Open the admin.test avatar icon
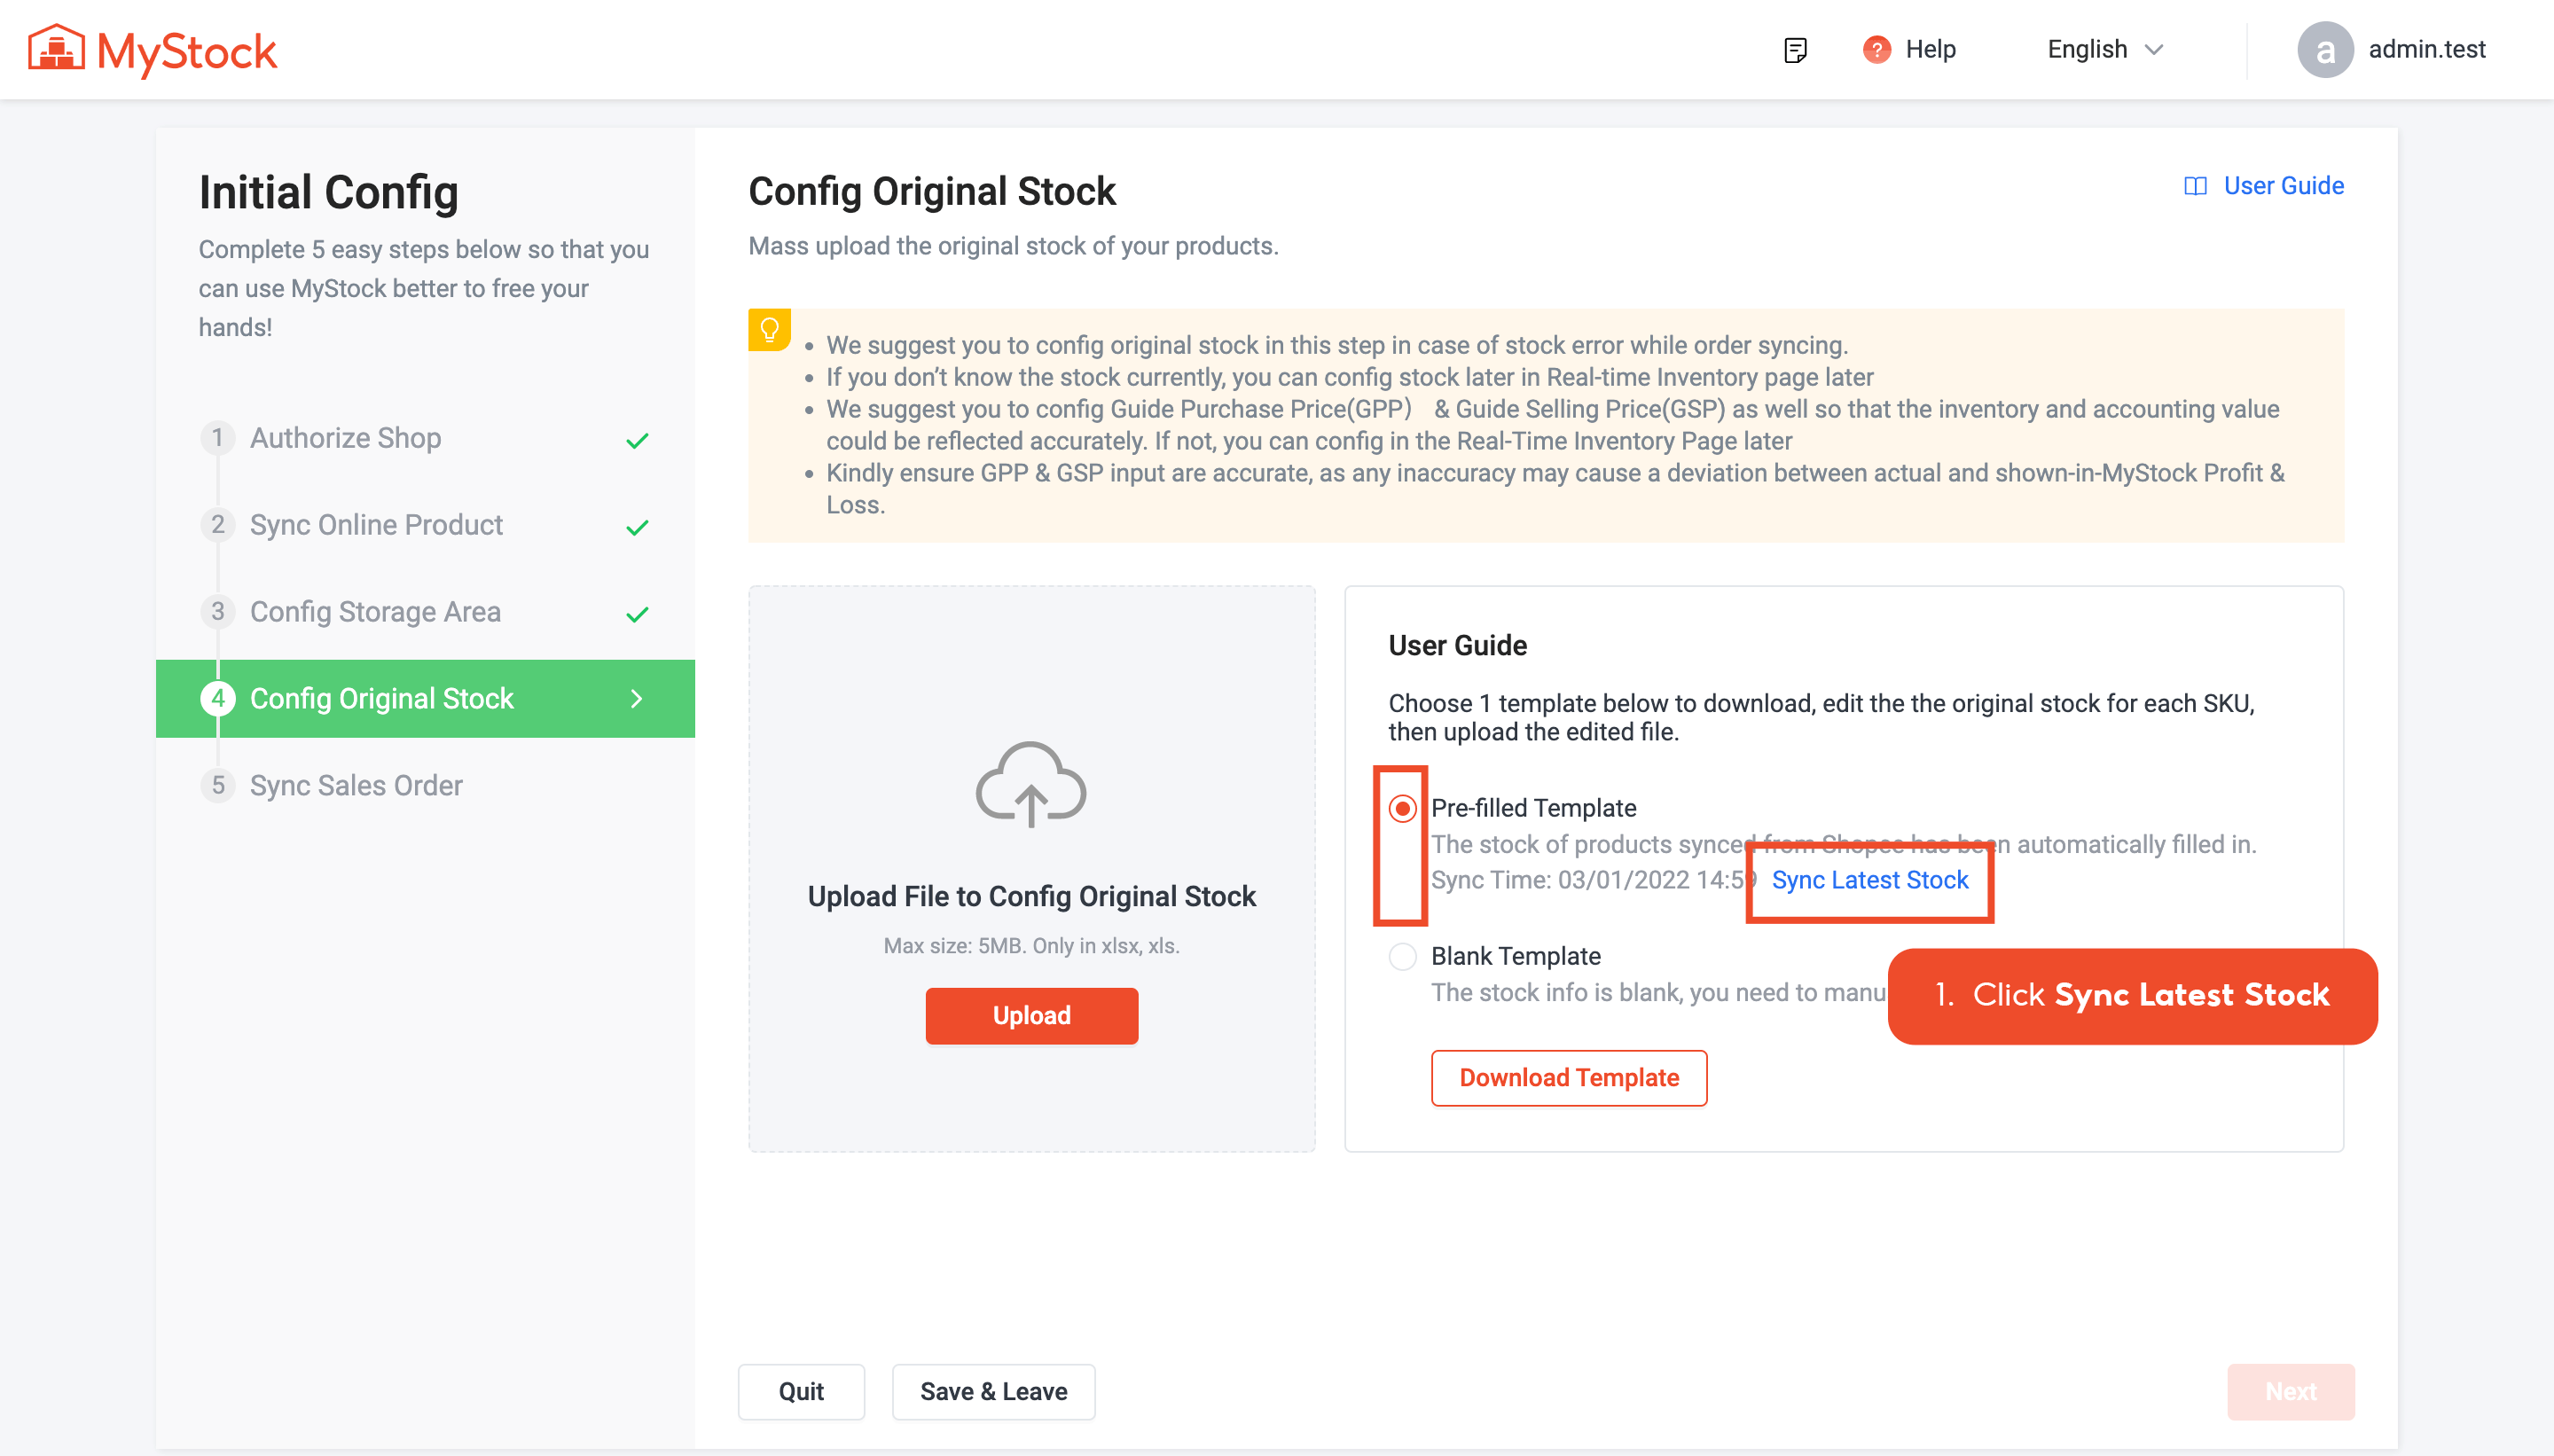Viewport: 2554px width, 1456px height. point(2327,49)
